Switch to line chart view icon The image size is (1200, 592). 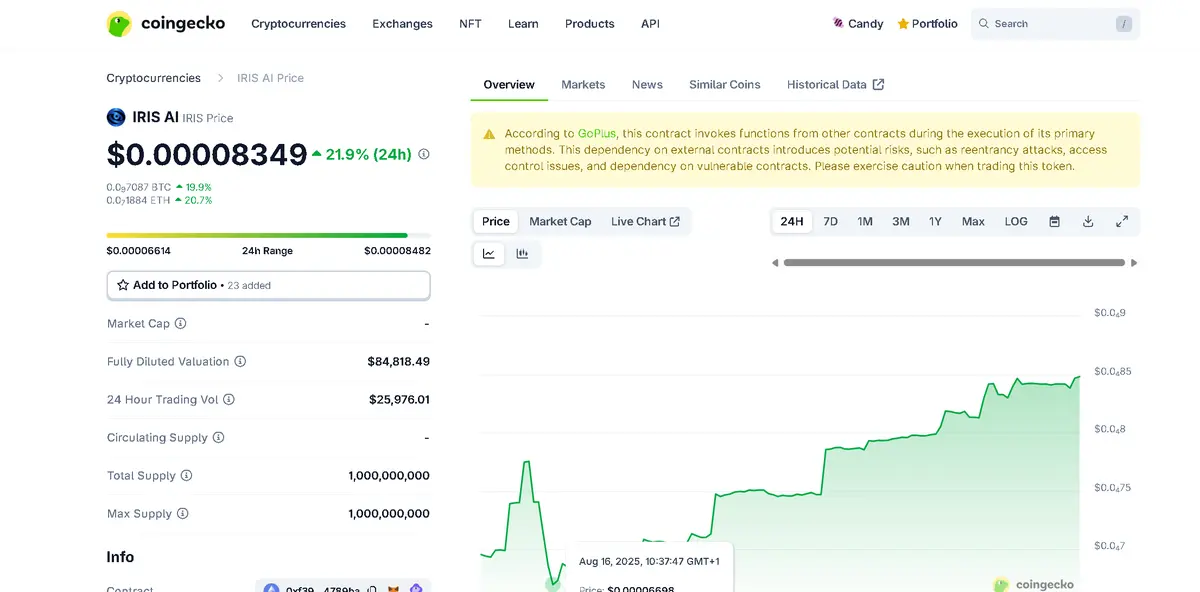[x=489, y=254]
